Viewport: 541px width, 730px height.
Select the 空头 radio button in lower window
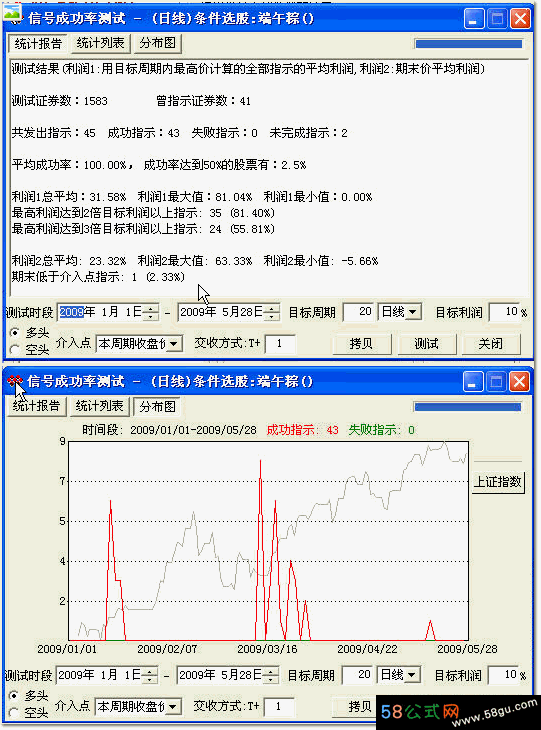pyautogui.click(x=14, y=711)
